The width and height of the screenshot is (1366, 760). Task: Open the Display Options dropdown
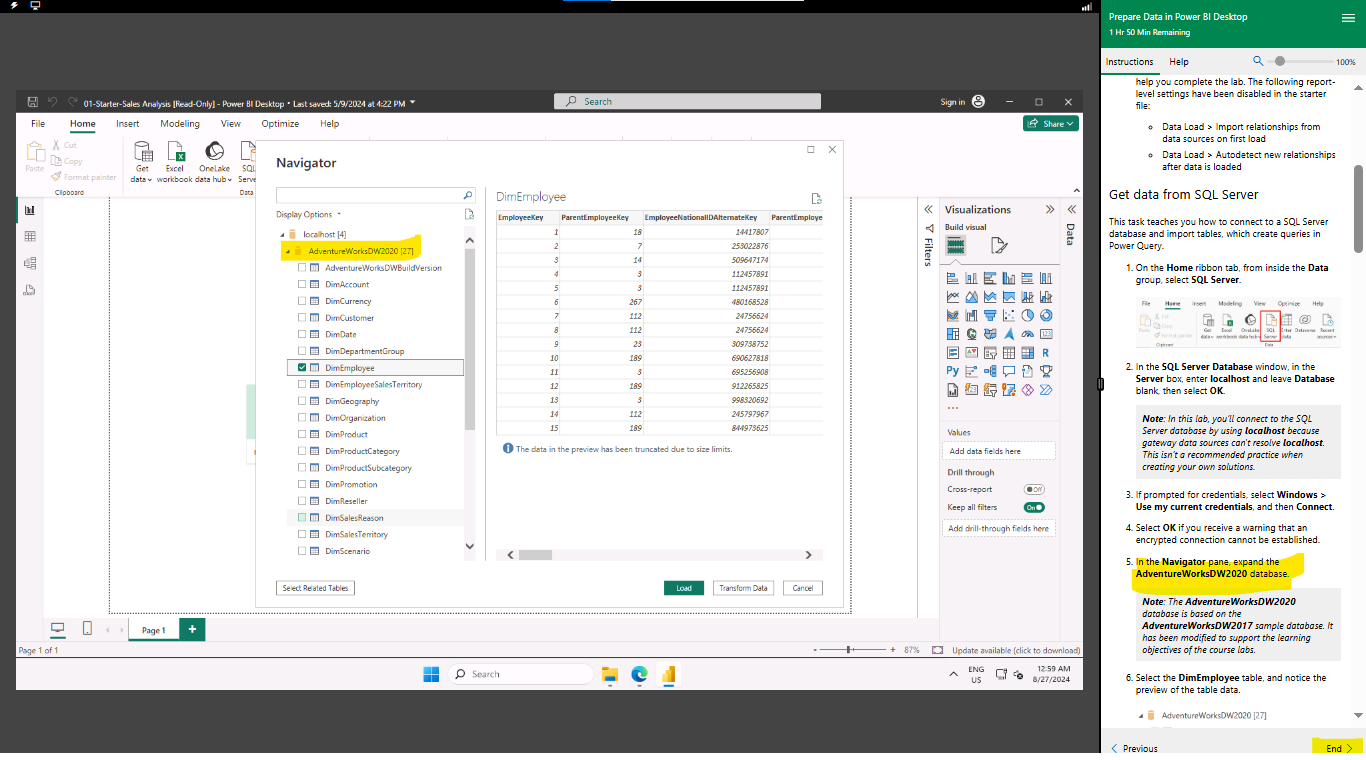(x=309, y=214)
